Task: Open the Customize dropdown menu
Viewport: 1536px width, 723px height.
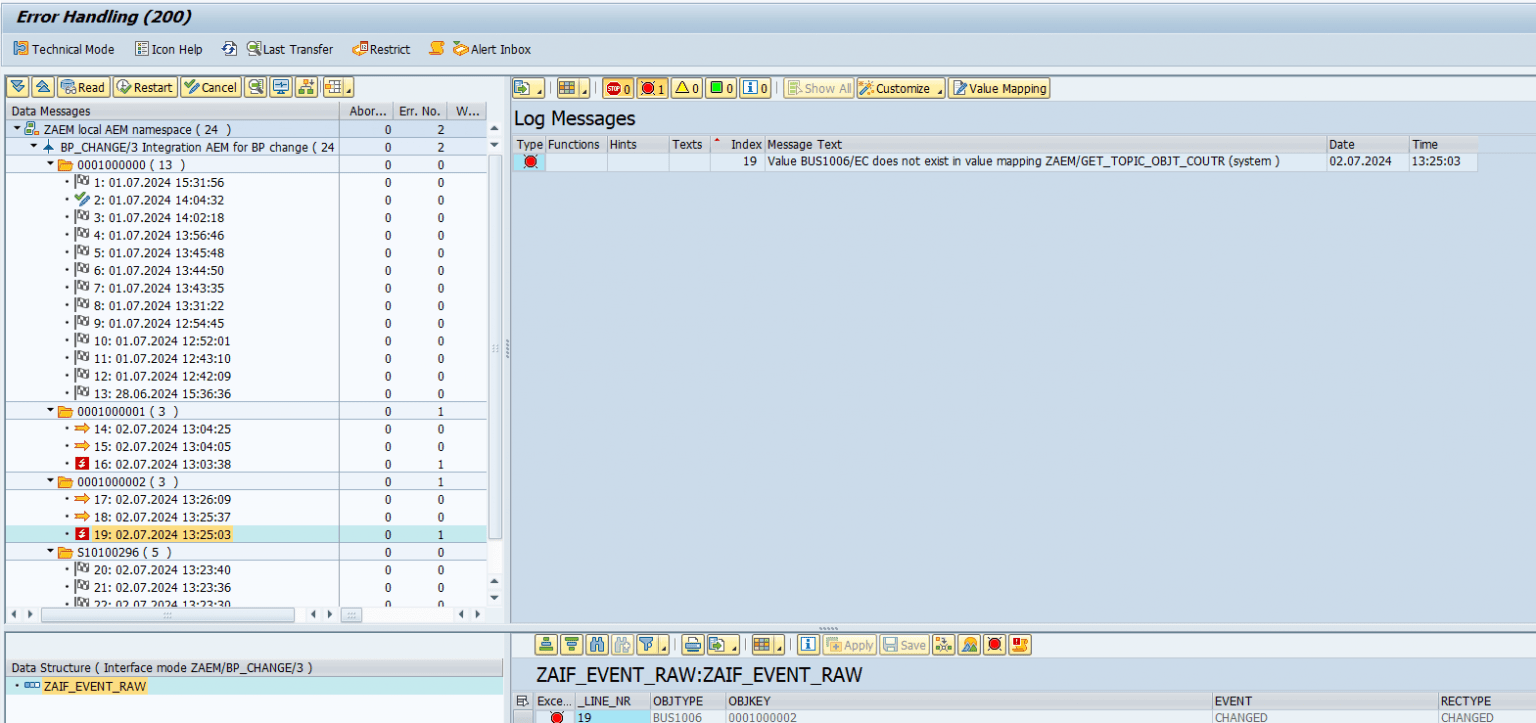Action: tap(900, 87)
